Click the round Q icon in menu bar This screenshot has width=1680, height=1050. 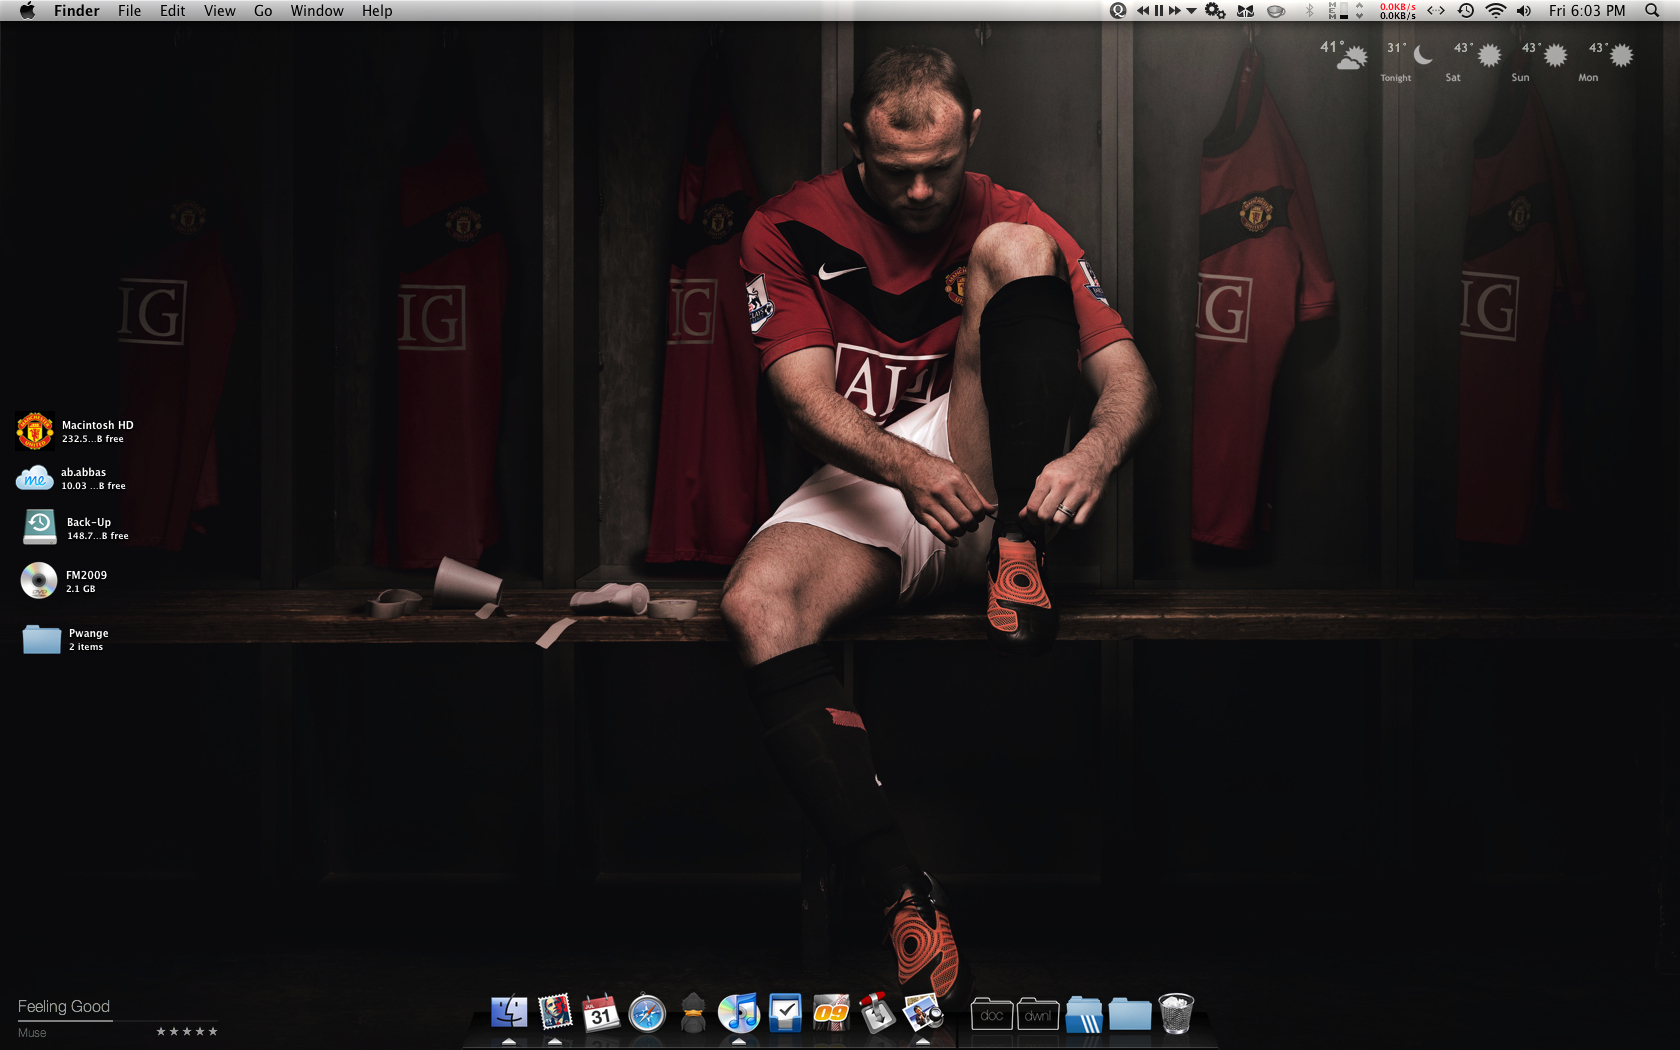click(1118, 11)
